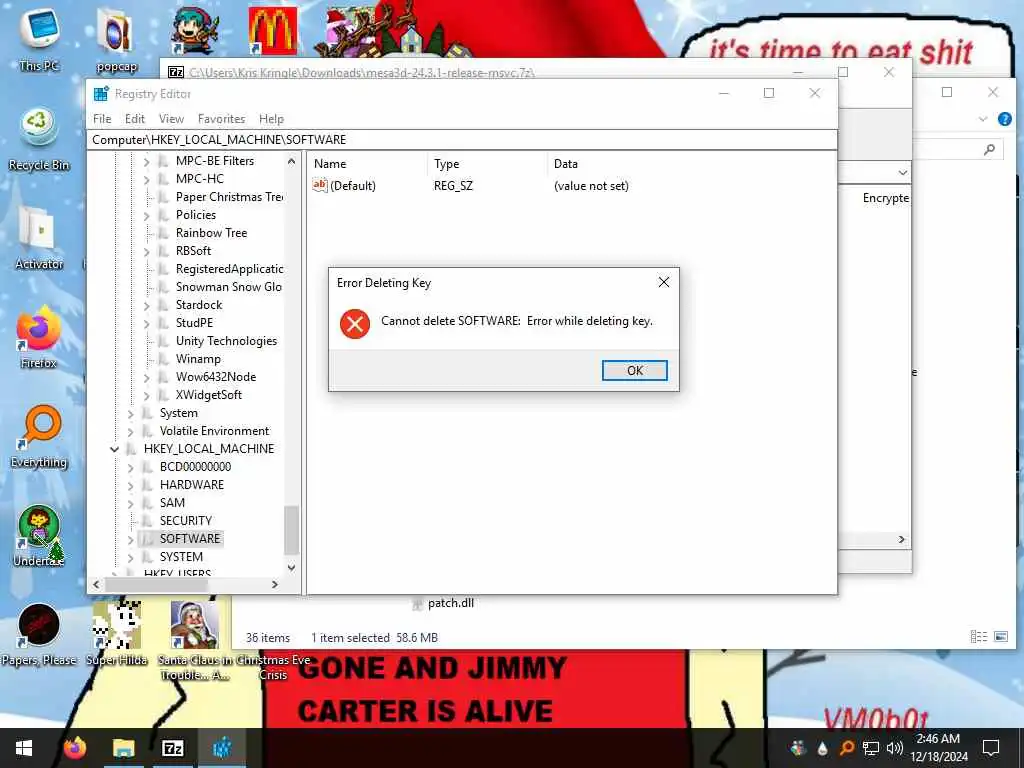
Task: Click Explorer help question mark icon
Action: 1004,119
